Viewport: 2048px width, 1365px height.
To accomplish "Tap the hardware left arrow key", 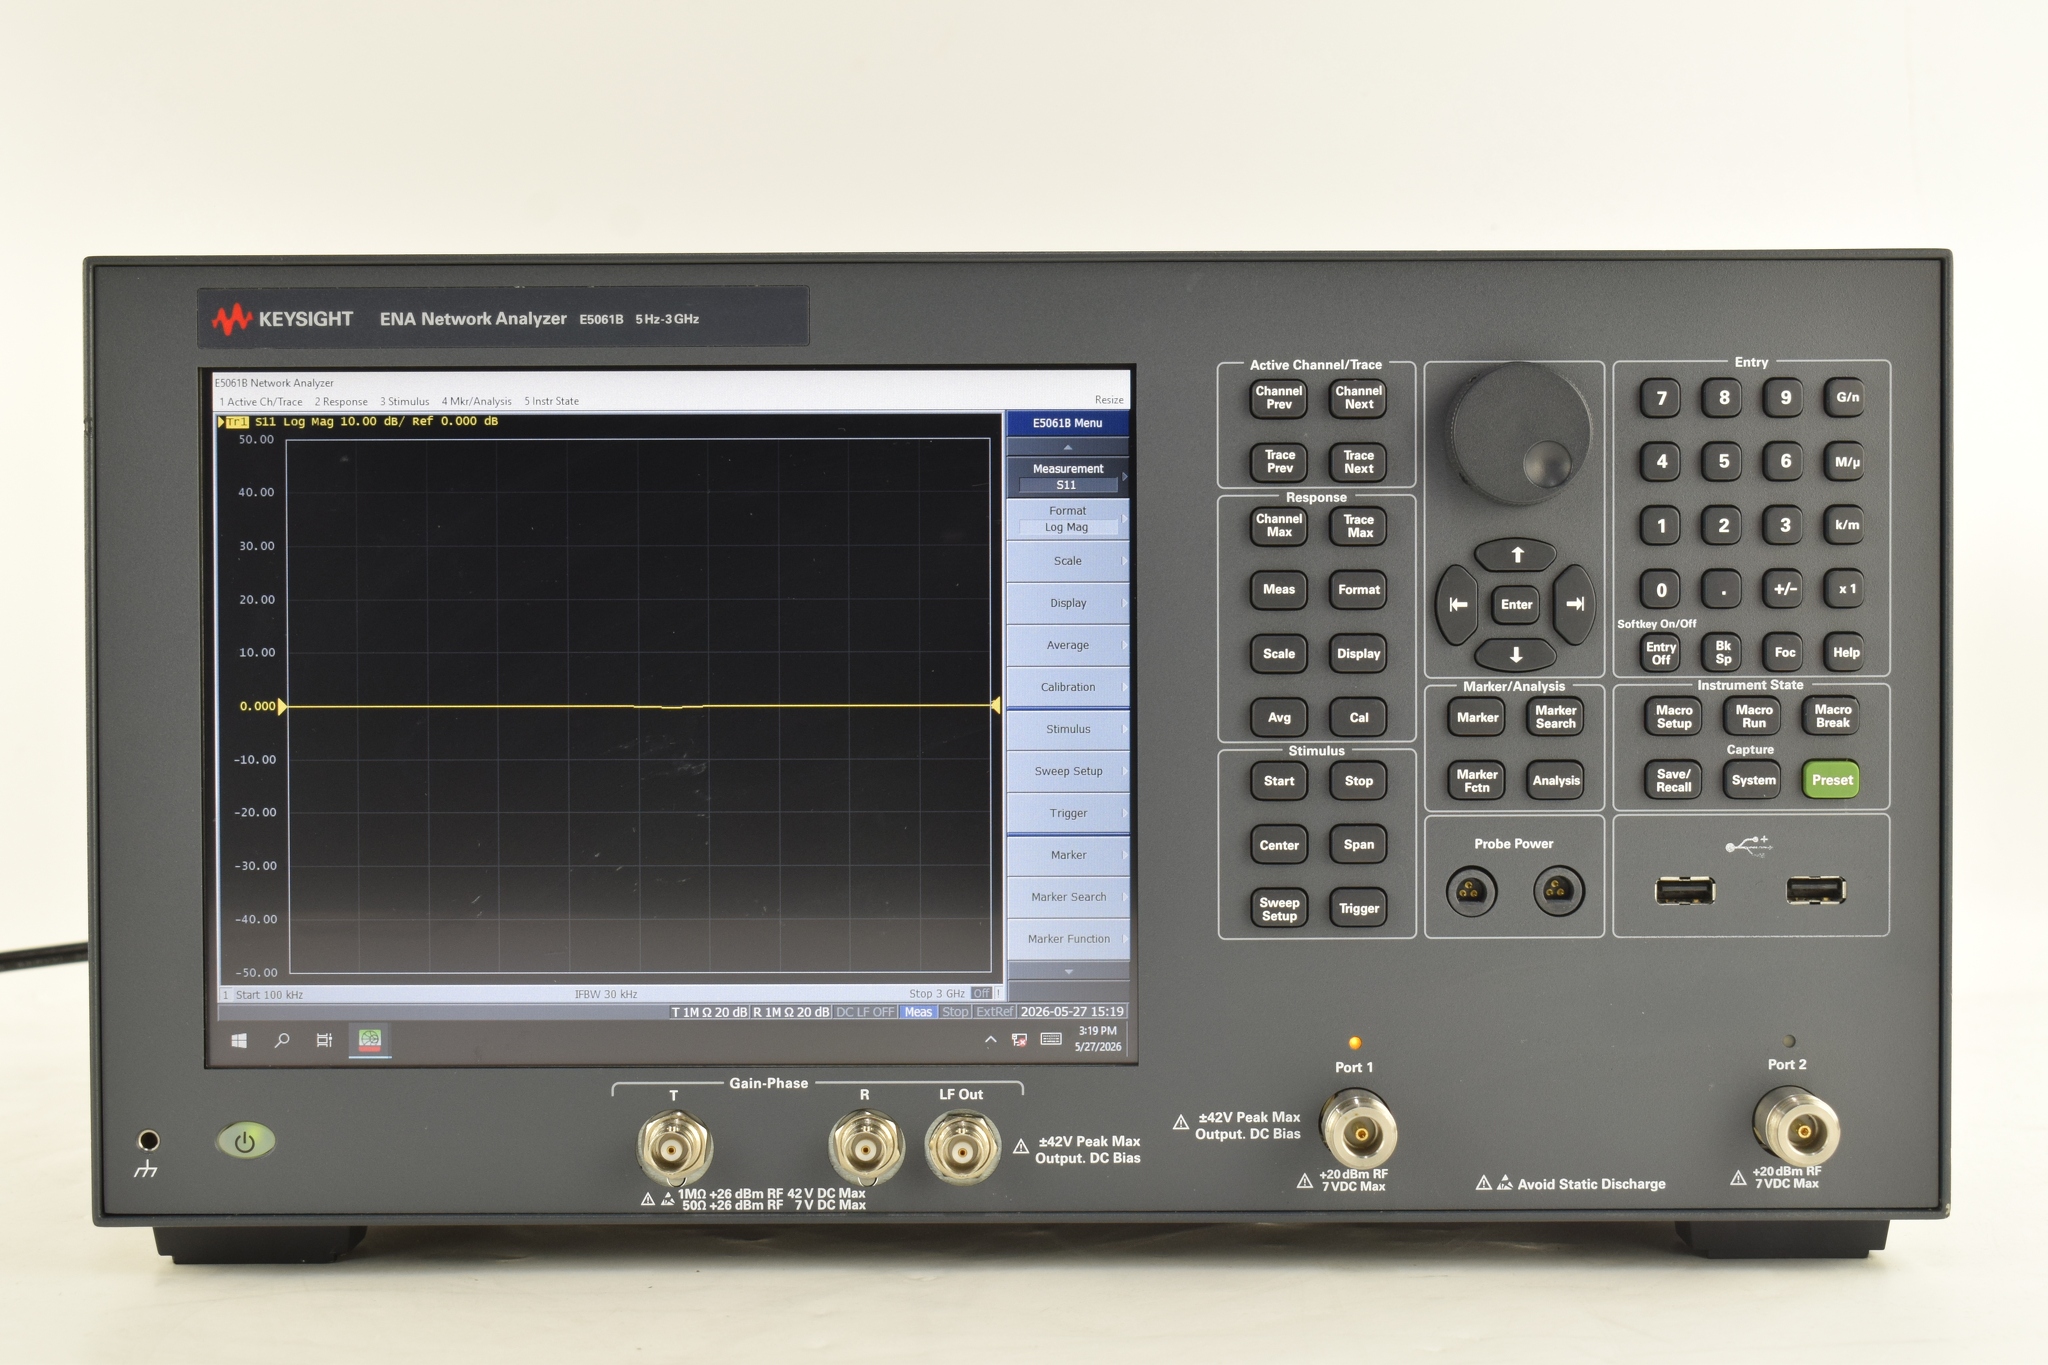I will (x=1457, y=604).
